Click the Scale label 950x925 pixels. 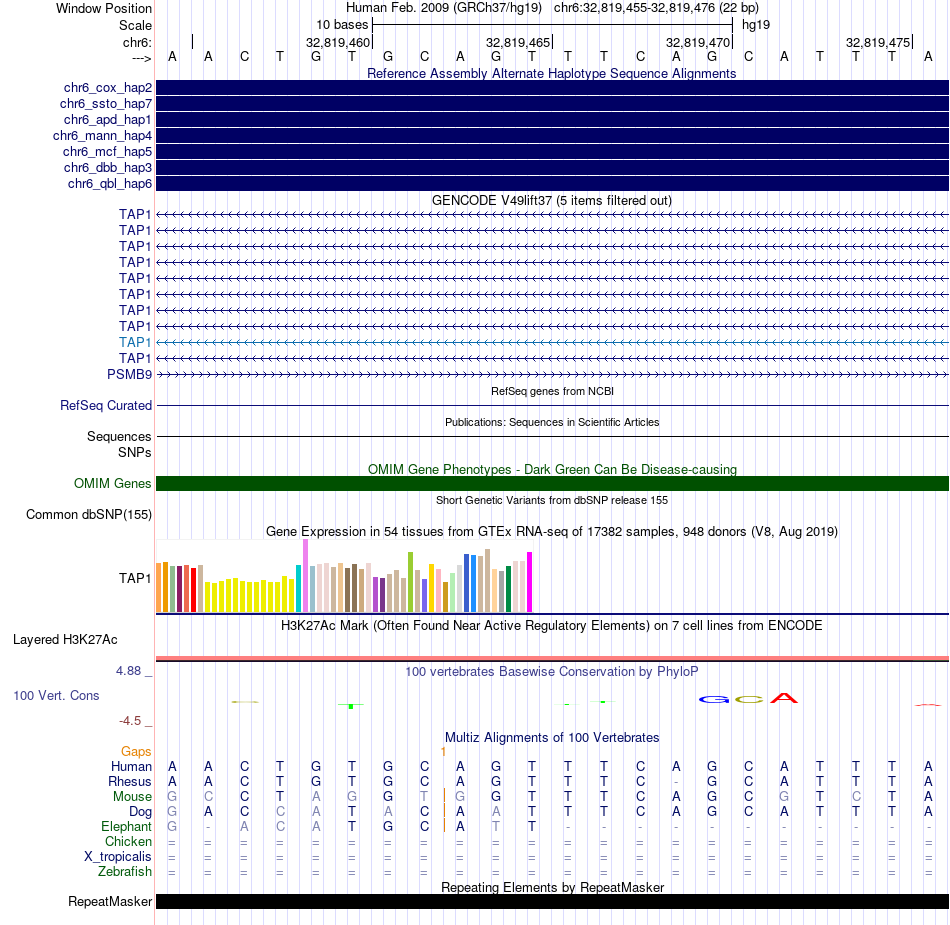pyautogui.click(x=135, y=25)
